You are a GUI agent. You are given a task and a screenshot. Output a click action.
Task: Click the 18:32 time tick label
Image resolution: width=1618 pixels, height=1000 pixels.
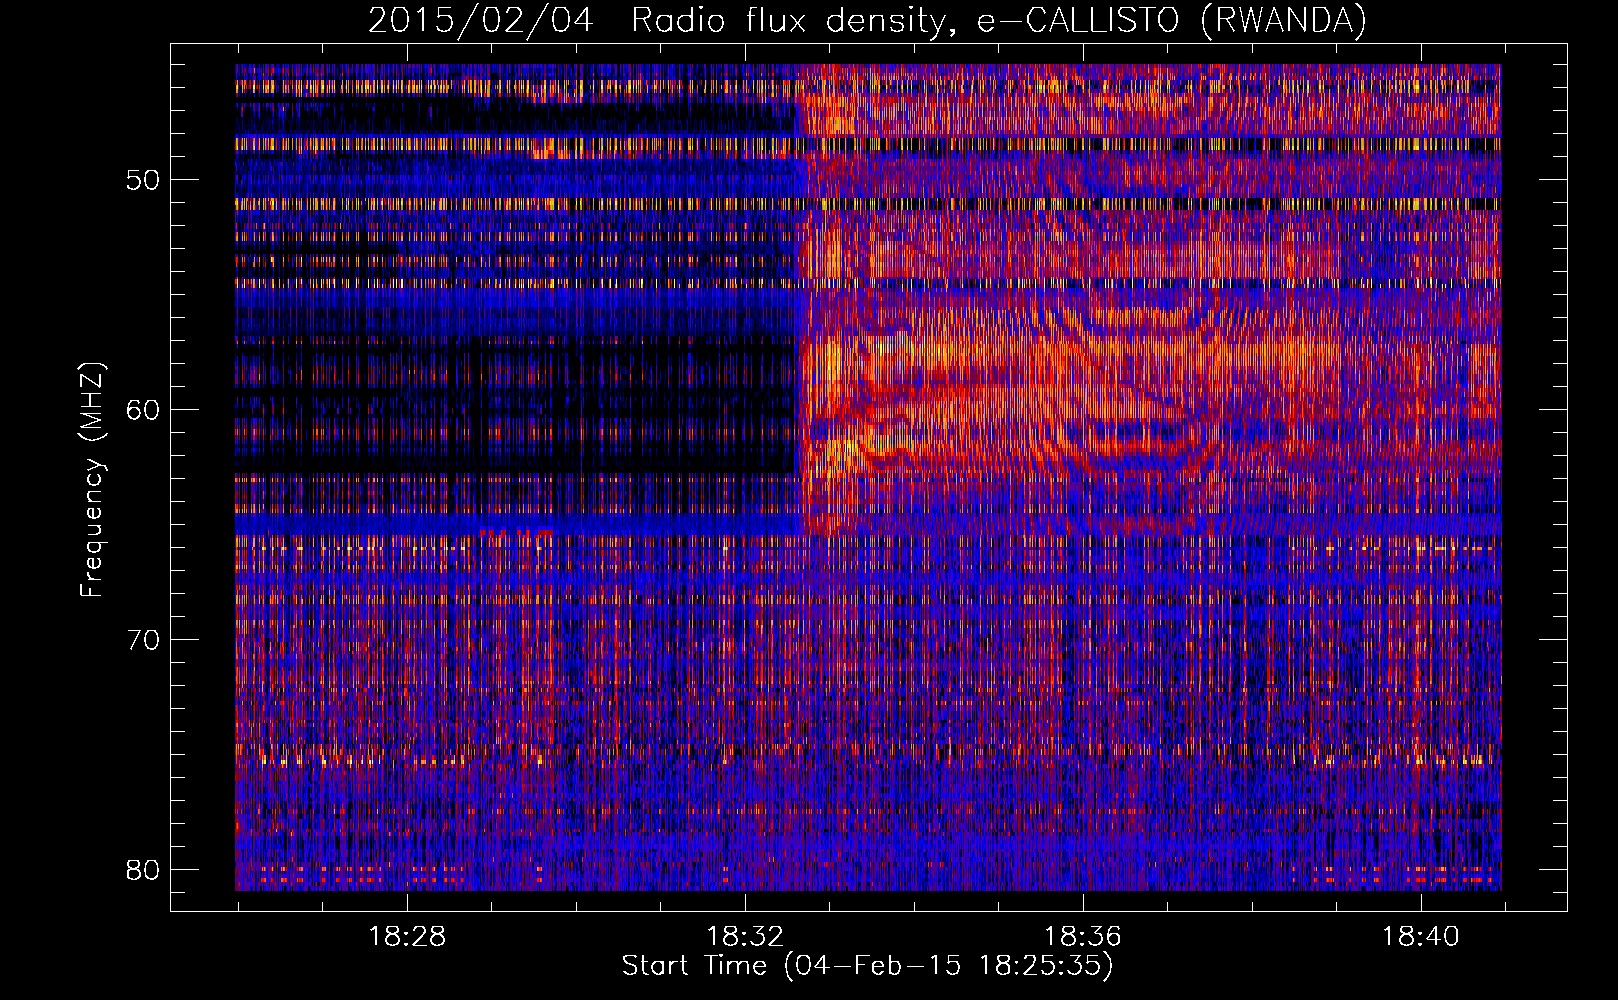(x=745, y=937)
